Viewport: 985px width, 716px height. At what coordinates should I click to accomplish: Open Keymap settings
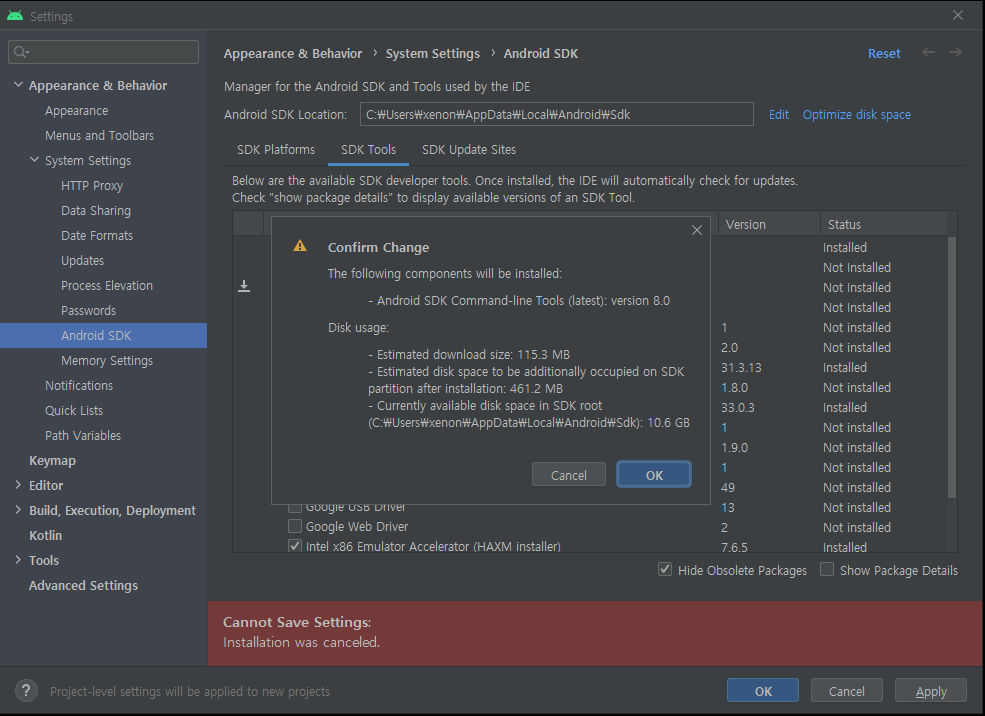tap(52, 460)
